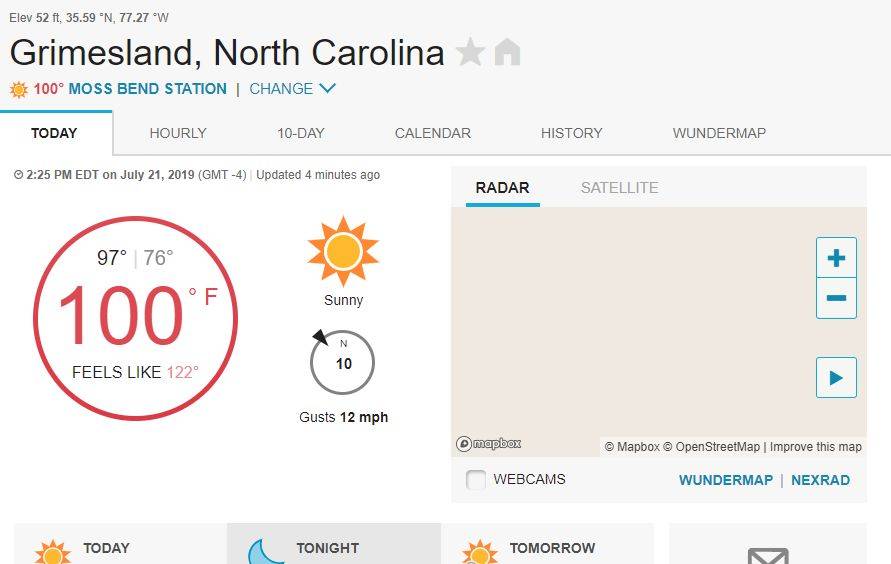Screen dimensions: 891x564
Task: Expand the Change station dropdown
Action: pos(292,89)
